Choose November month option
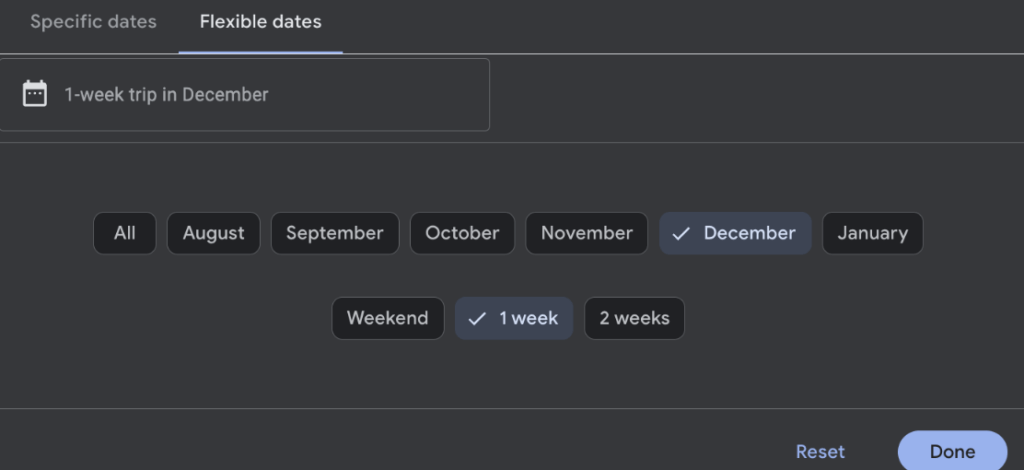The width and height of the screenshot is (1024, 470). point(587,233)
